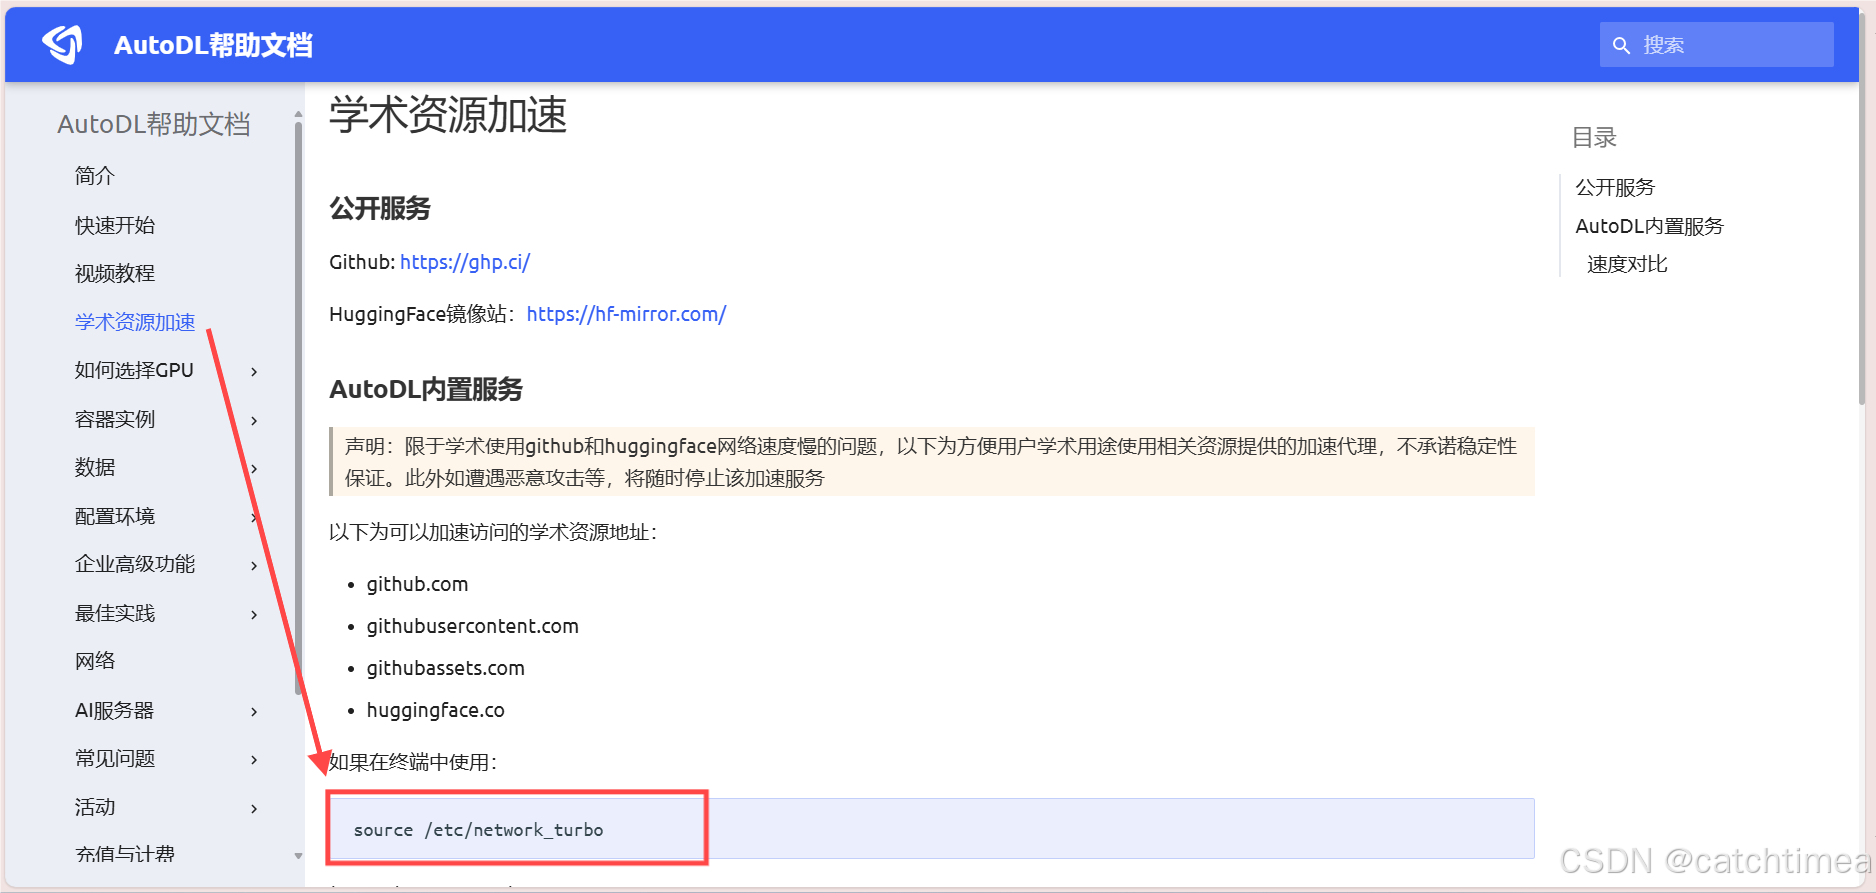Viewport: 1876px width, 893px height.
Task: Click the 公开服务 section heading
Action: tap(380, 208)
